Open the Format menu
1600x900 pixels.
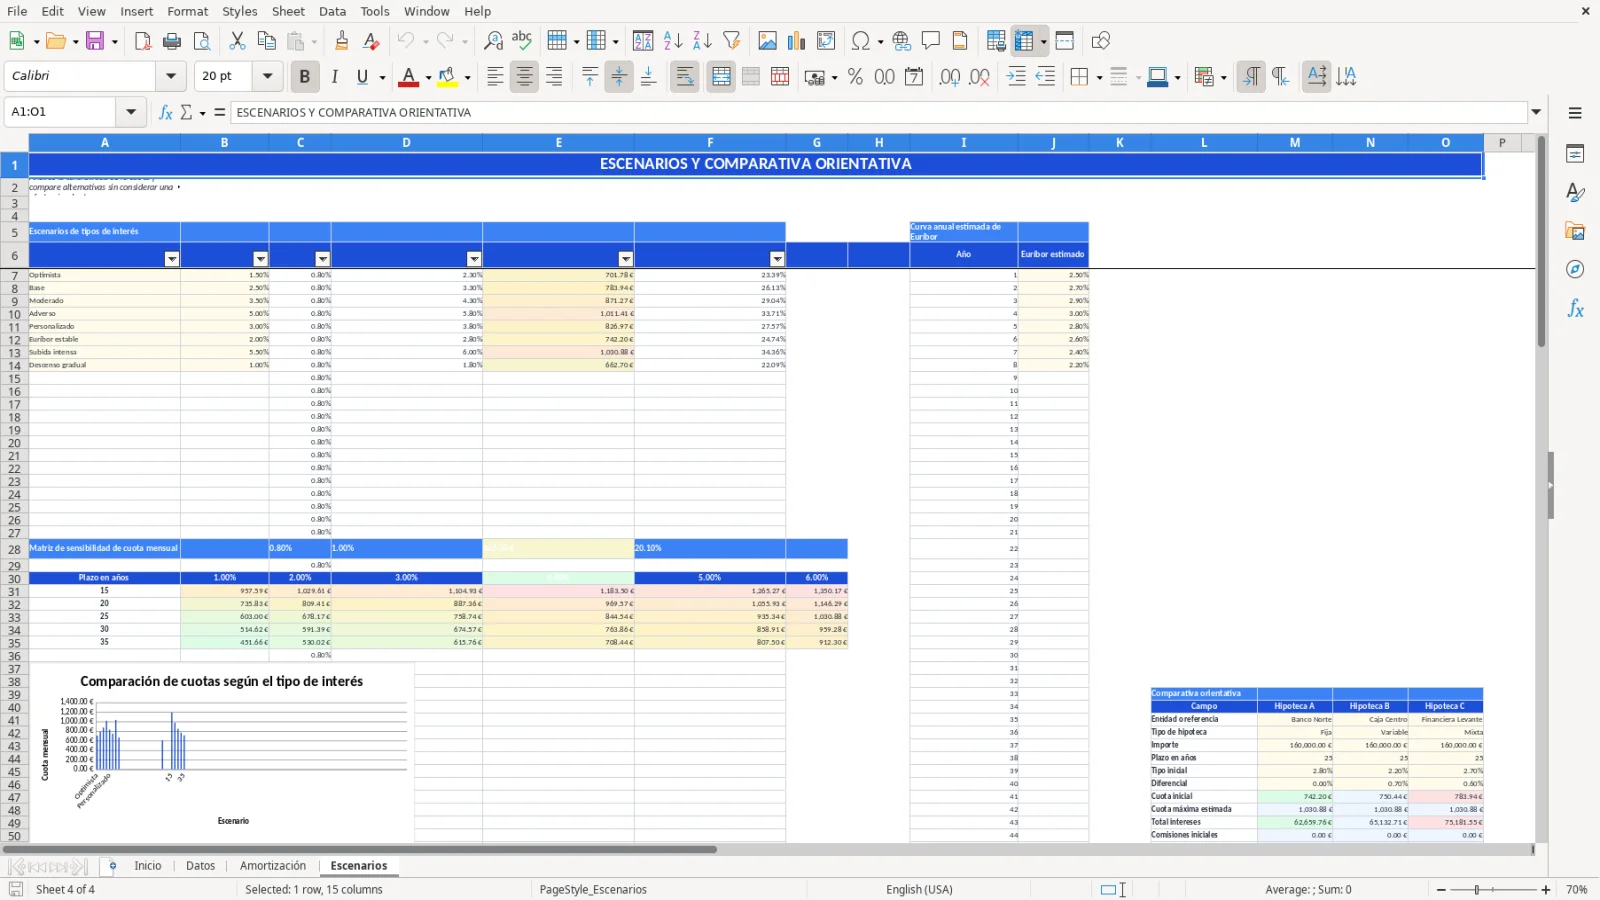[187, 11]
